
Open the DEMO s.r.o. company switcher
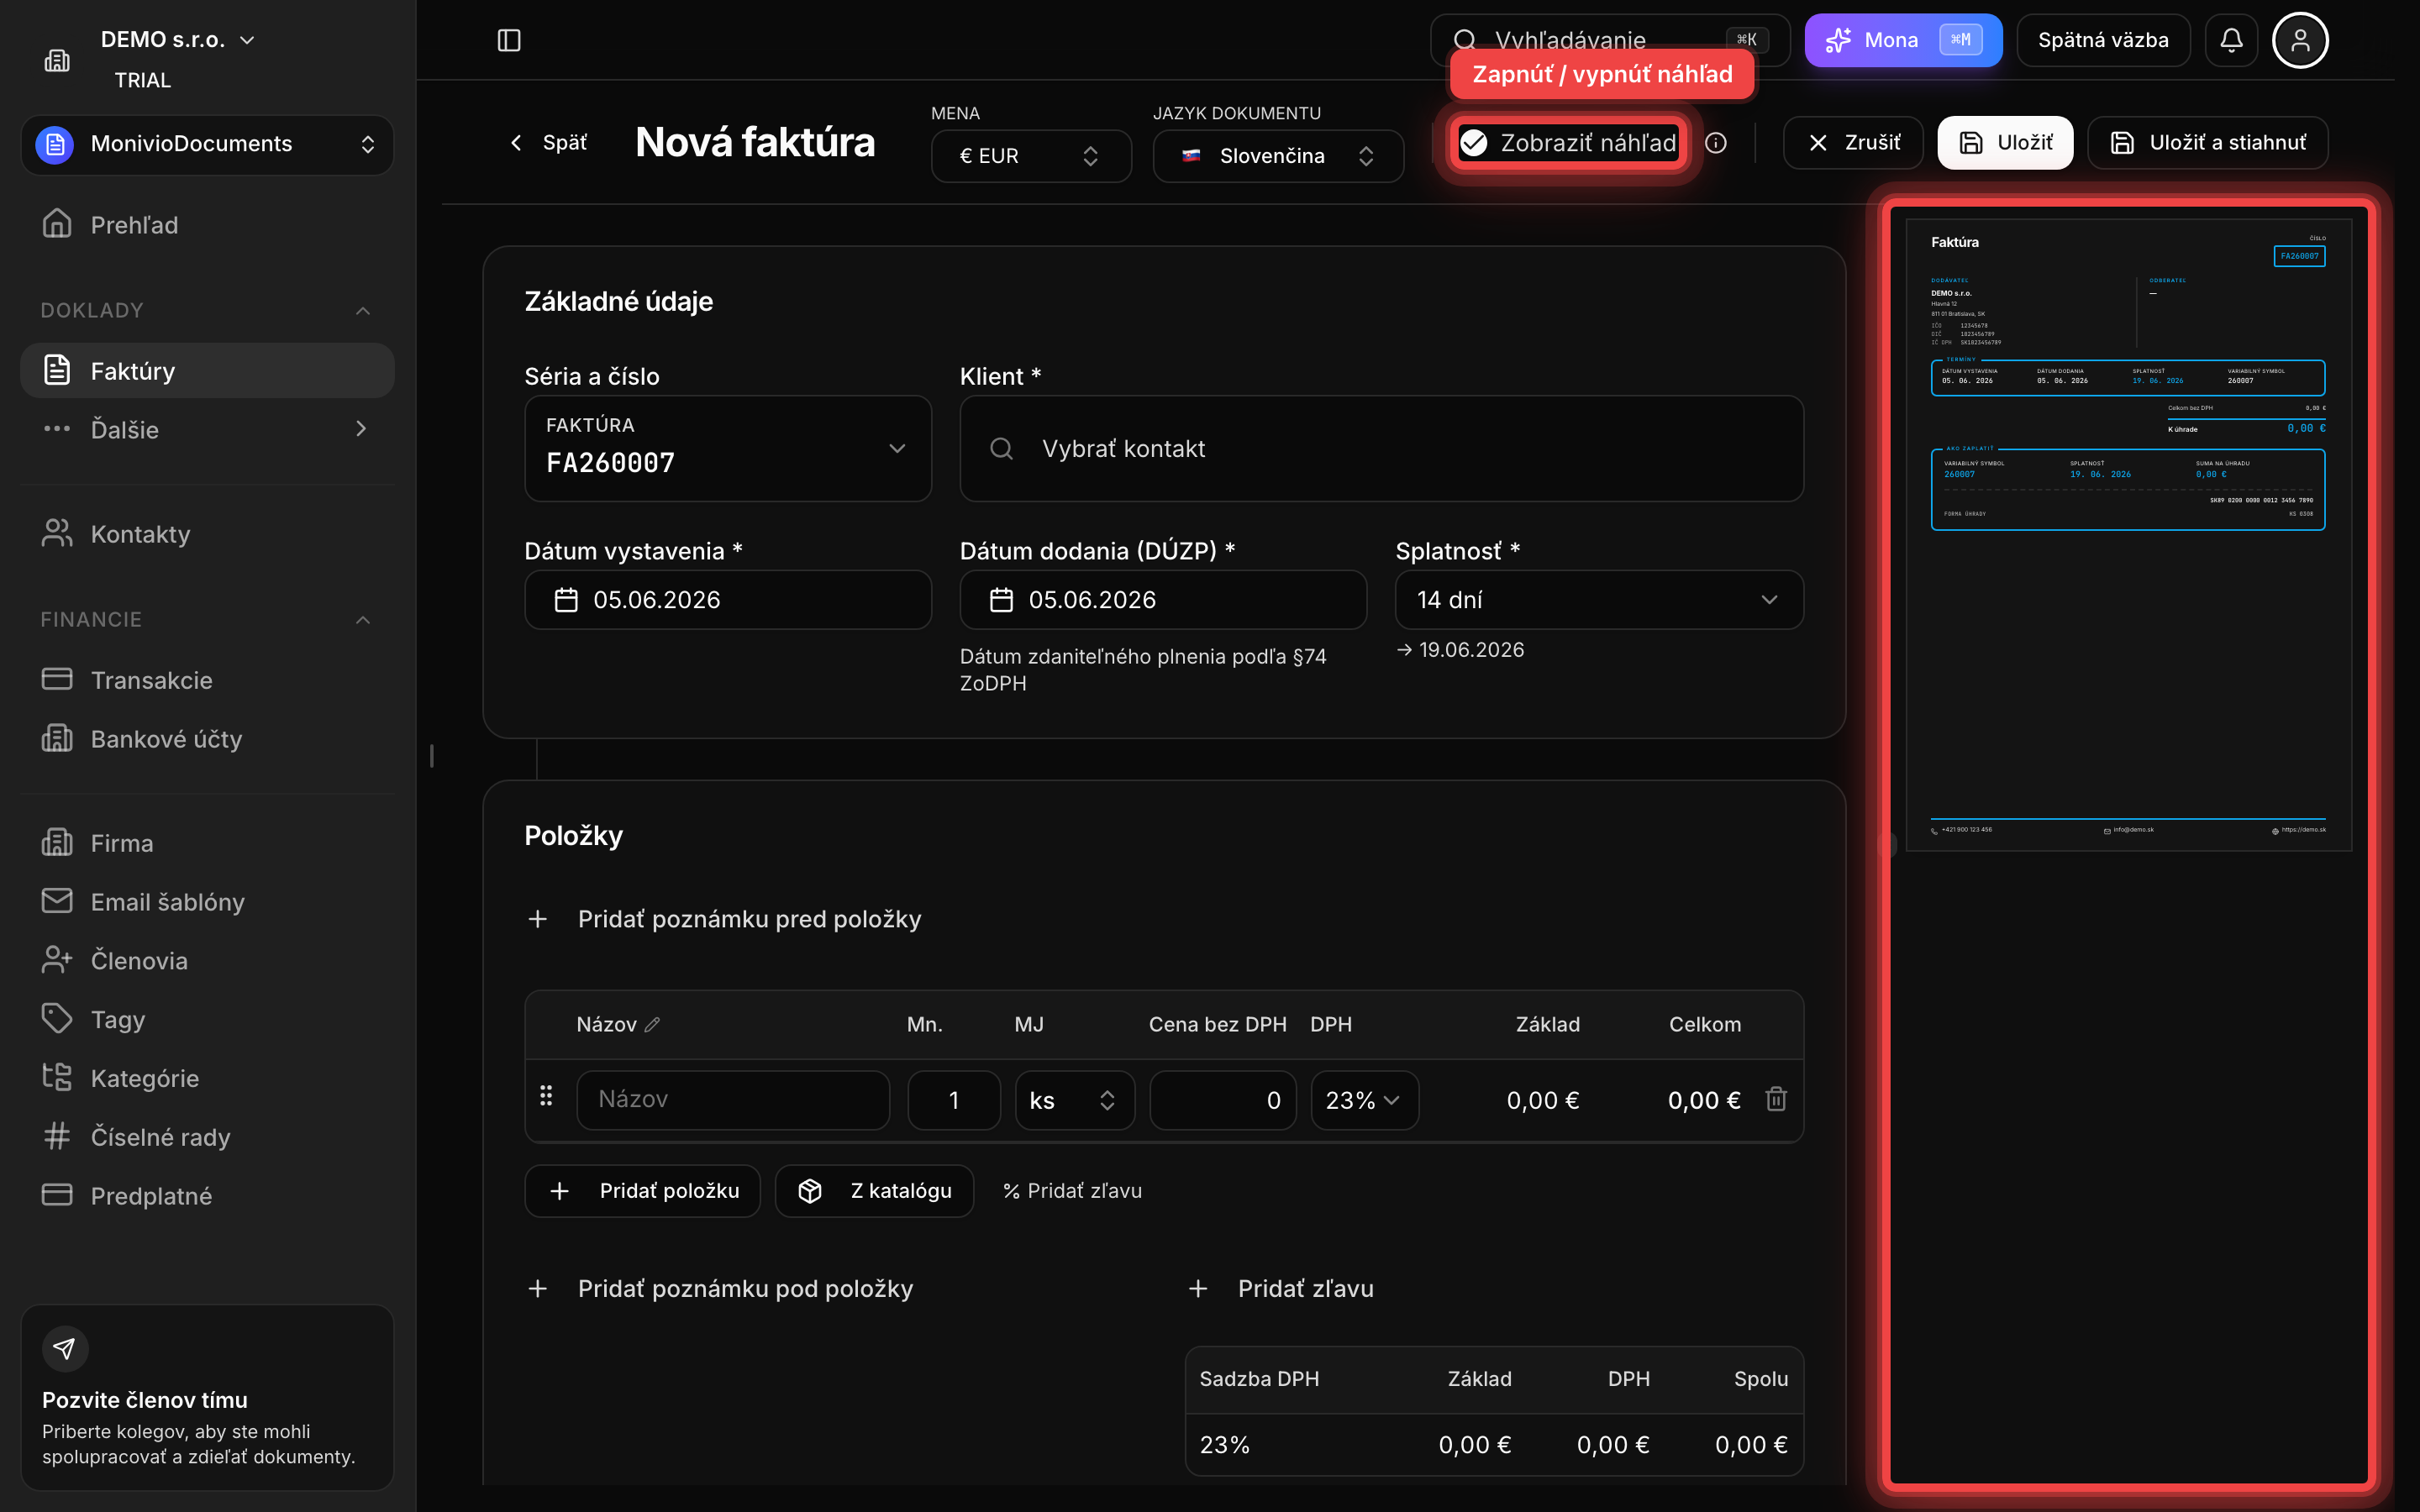[x=178, y=40]
